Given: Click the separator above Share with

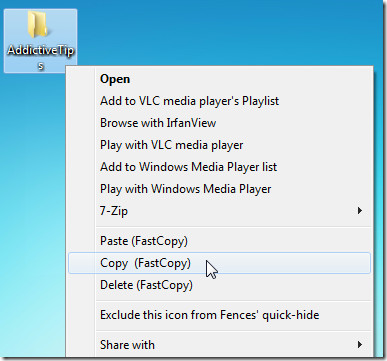Looking at the screenshot, I should (233, 331).
